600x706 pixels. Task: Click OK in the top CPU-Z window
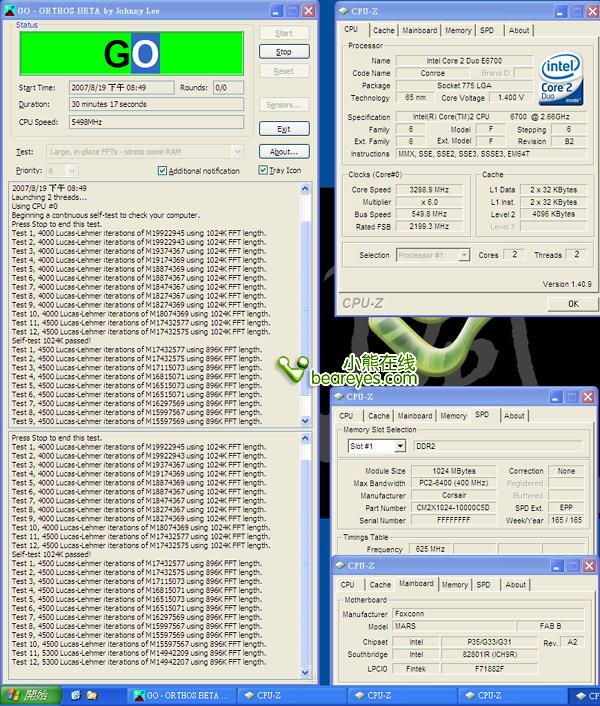(x=573, y=304)
